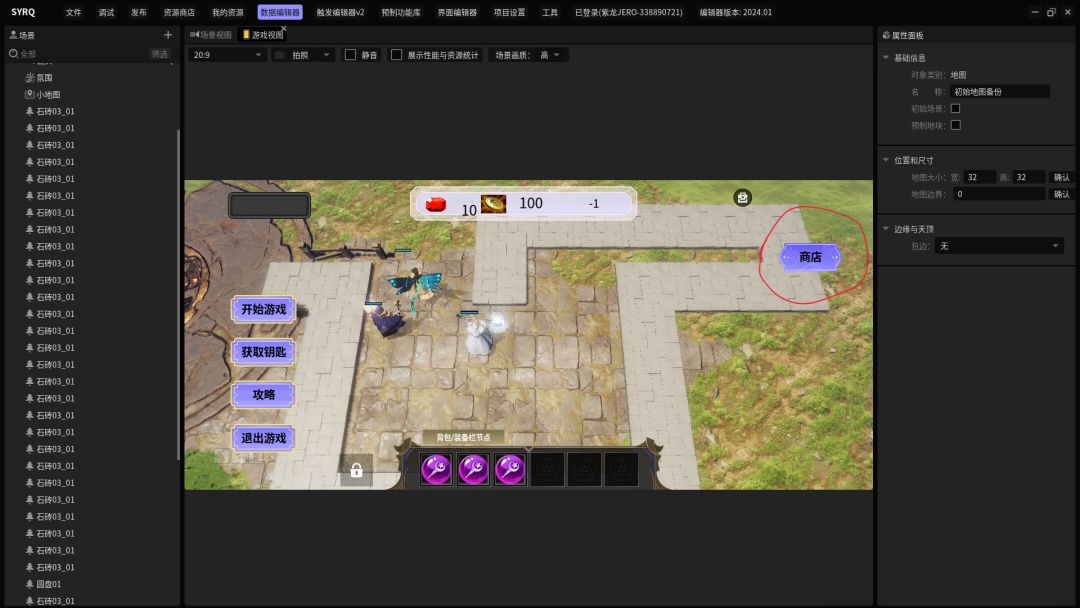The width and height of the screenshot is (1080, 608).
Task: Open the 发布 menu
Action: [138, 12]
